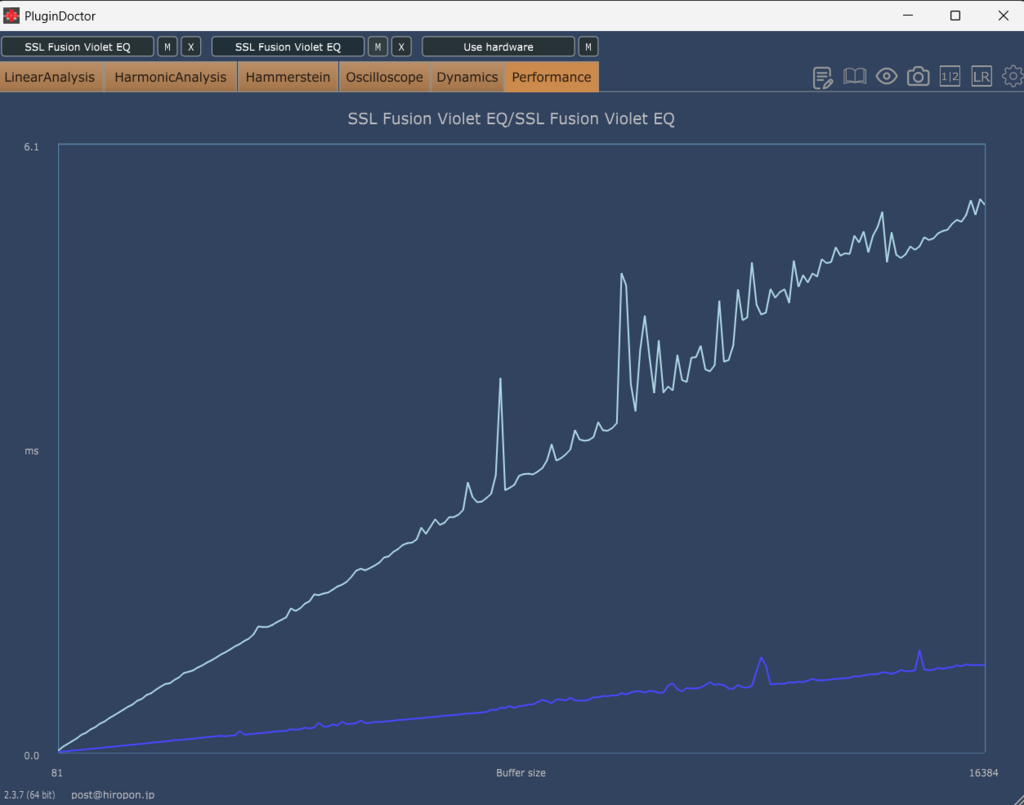Toggle the M button of the second plugin slot
The width and height of the screenshot is (1024, 805).
[377, 47]
